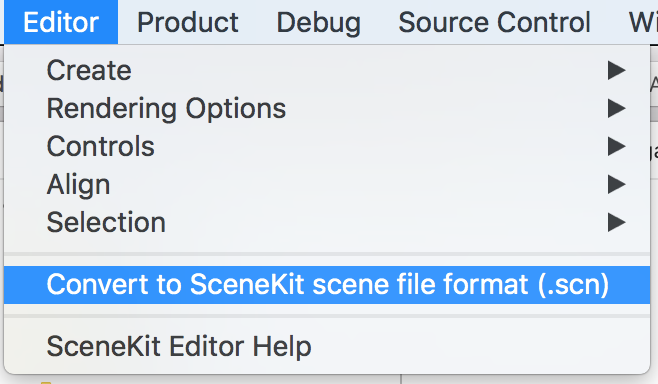Expand the Create submenu arrow
This screenshot has width=658, height=384.
[x=616, y=70]
